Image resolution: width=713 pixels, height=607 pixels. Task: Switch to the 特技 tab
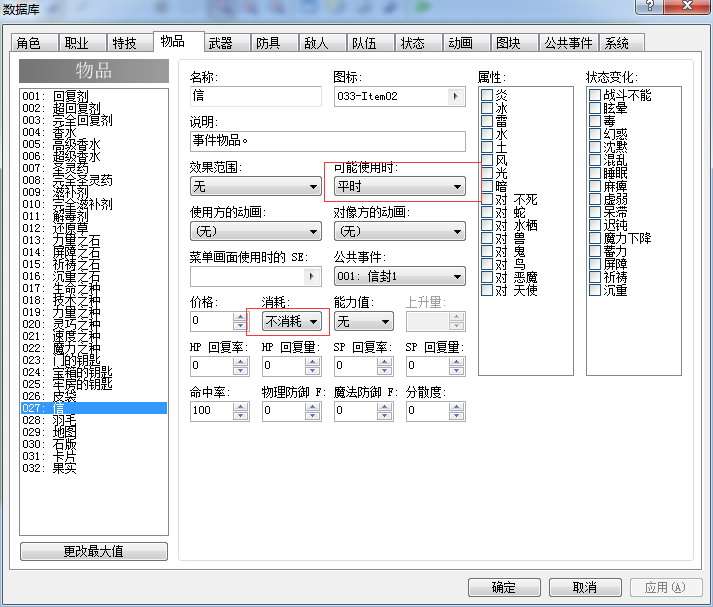[130, 43]
